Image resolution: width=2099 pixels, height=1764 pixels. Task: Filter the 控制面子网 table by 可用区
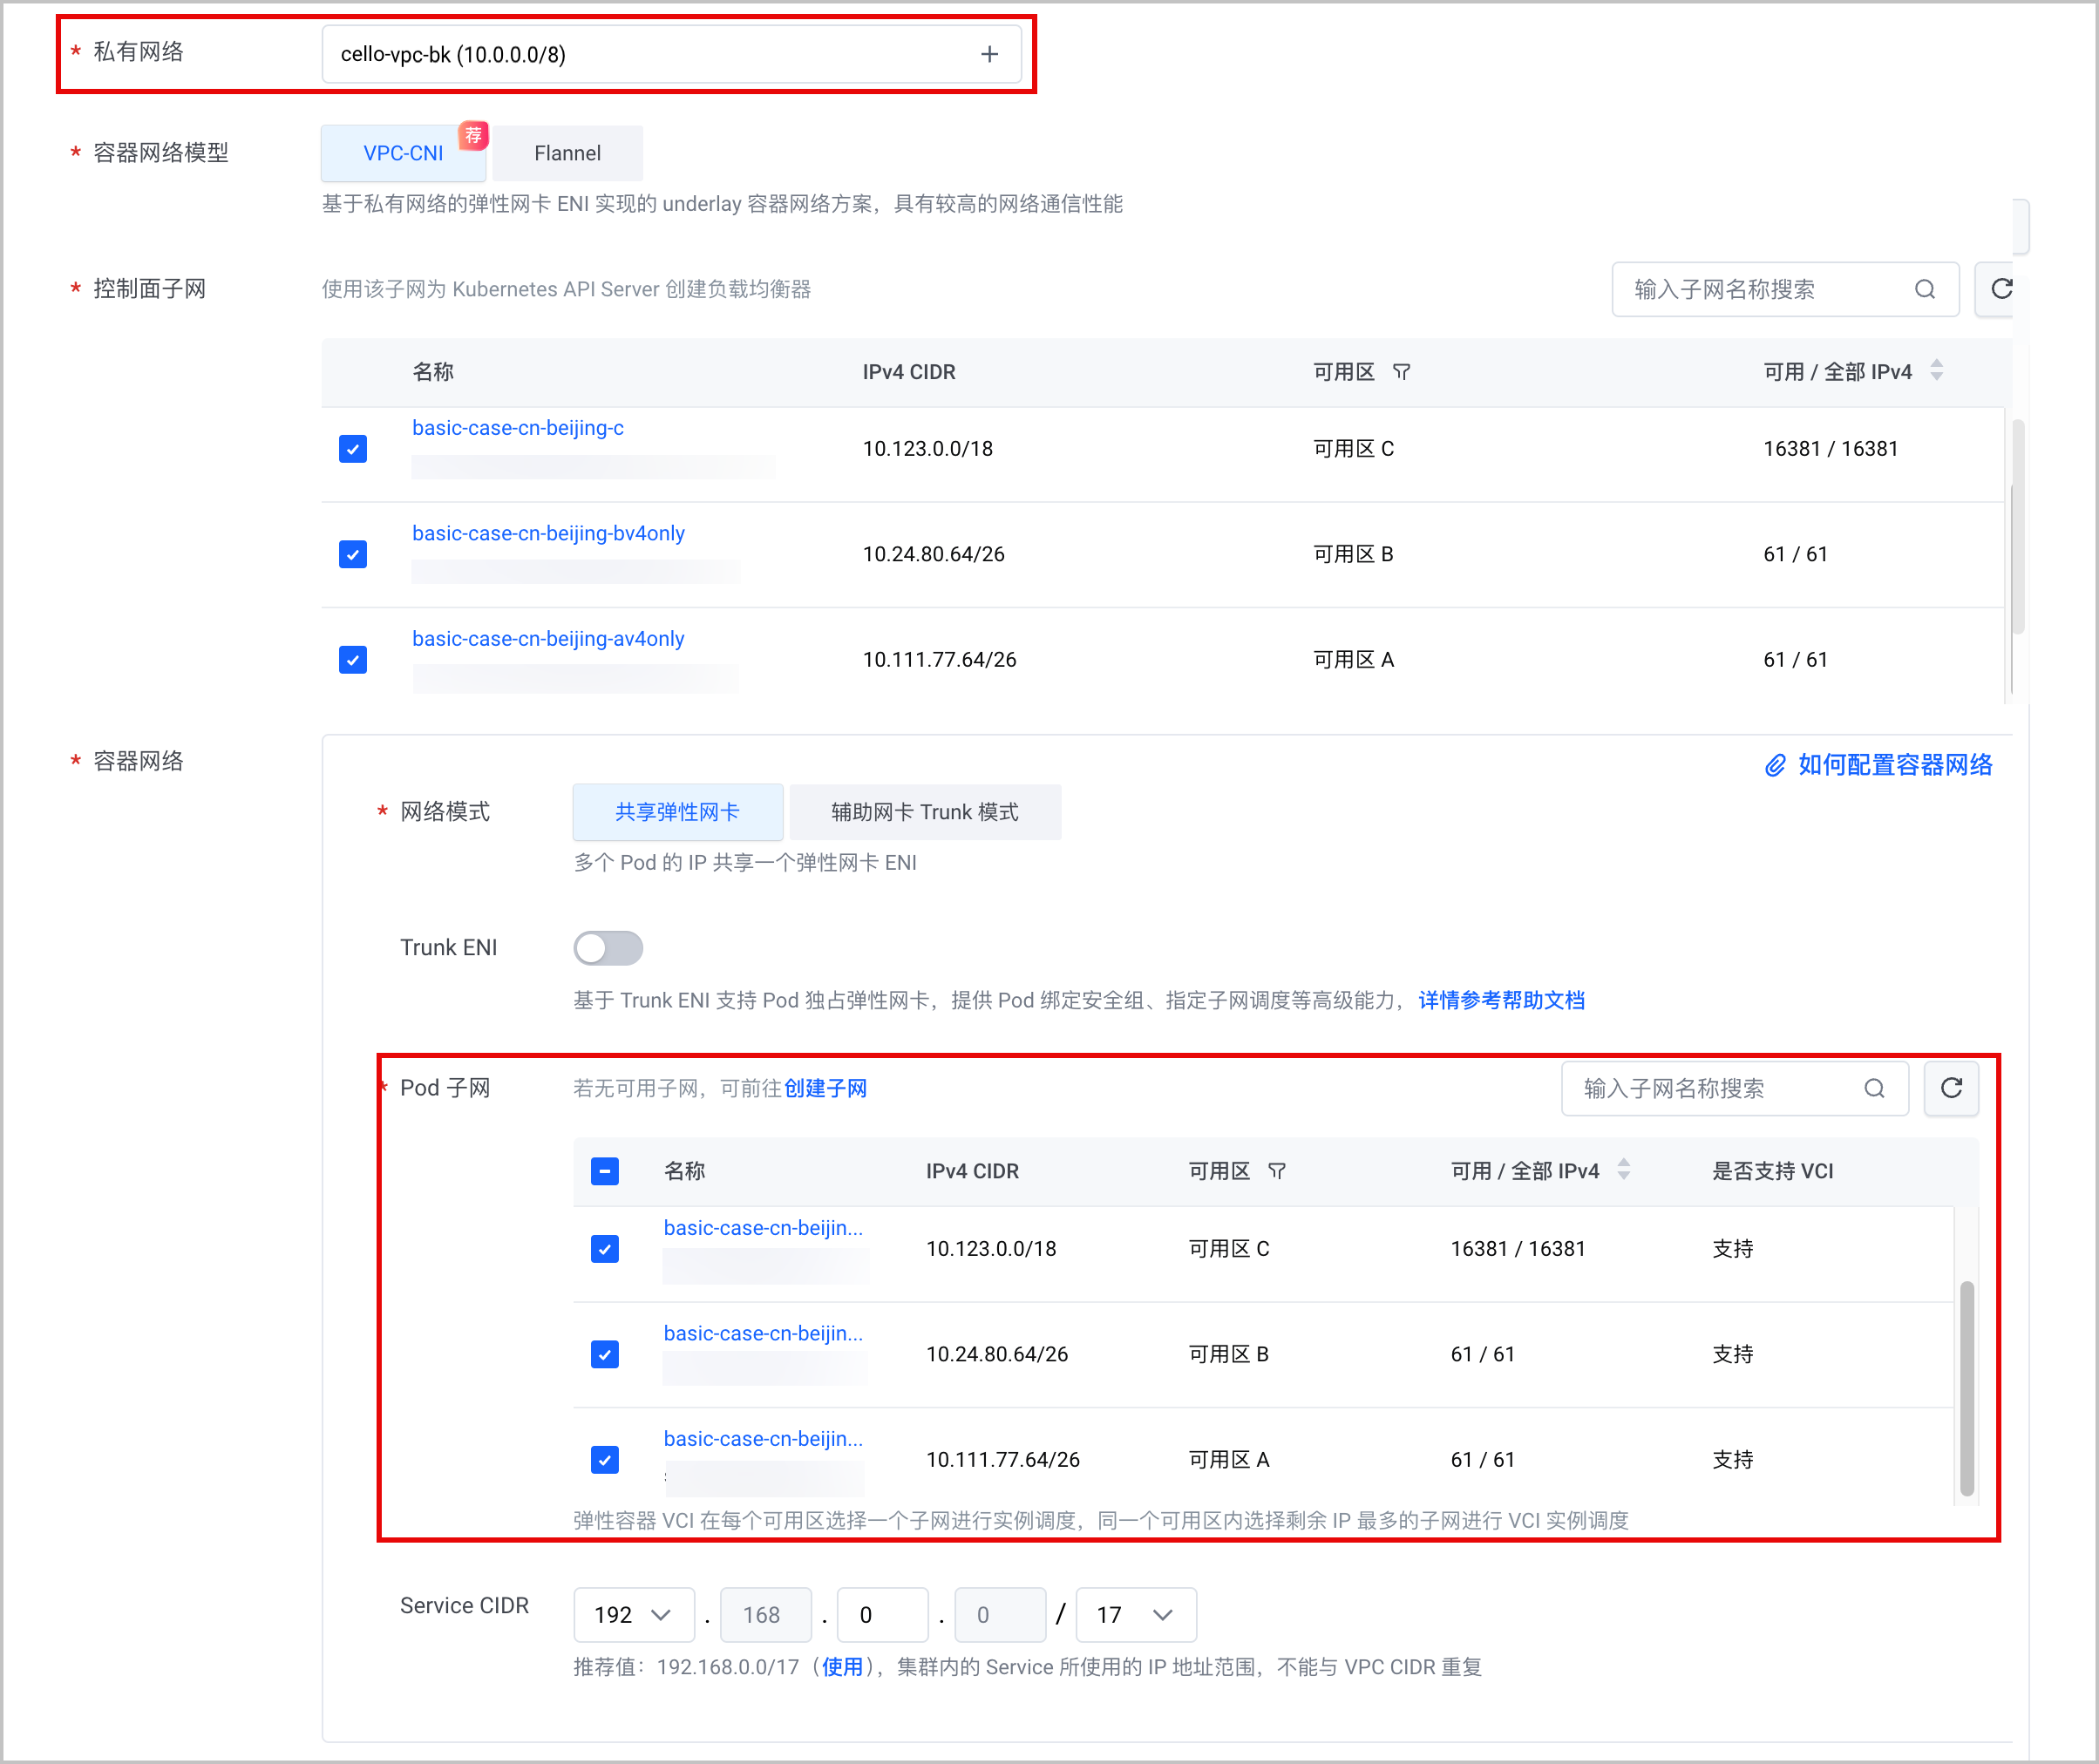1401,372
